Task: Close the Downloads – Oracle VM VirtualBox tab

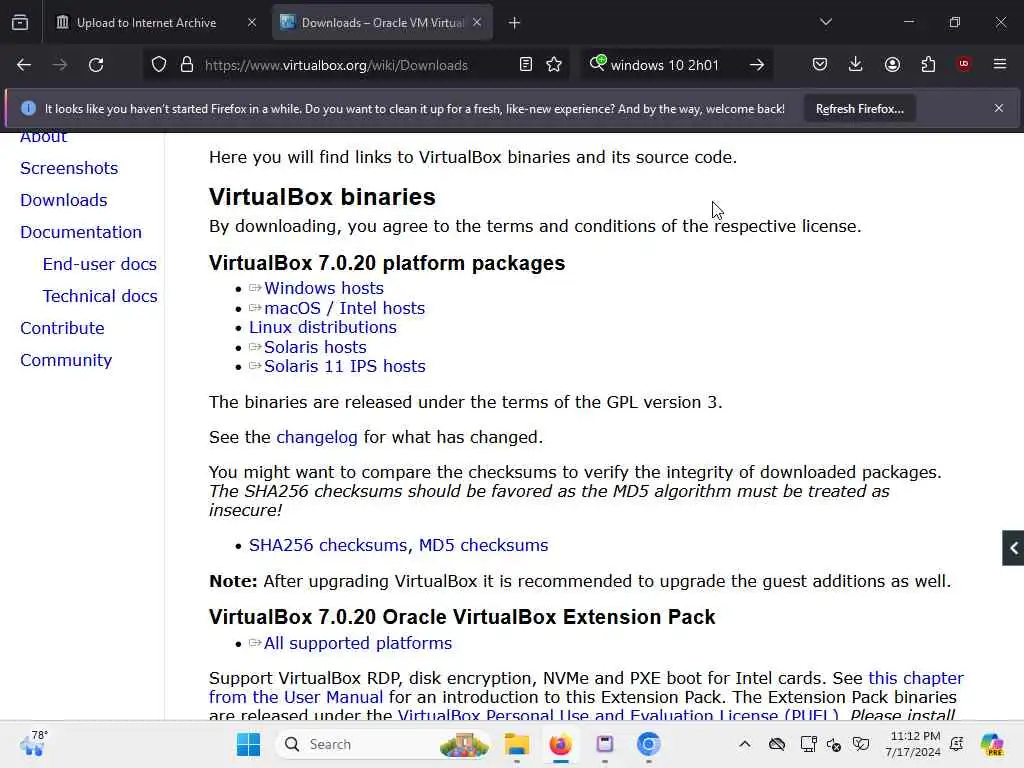Action: point(477,22)
